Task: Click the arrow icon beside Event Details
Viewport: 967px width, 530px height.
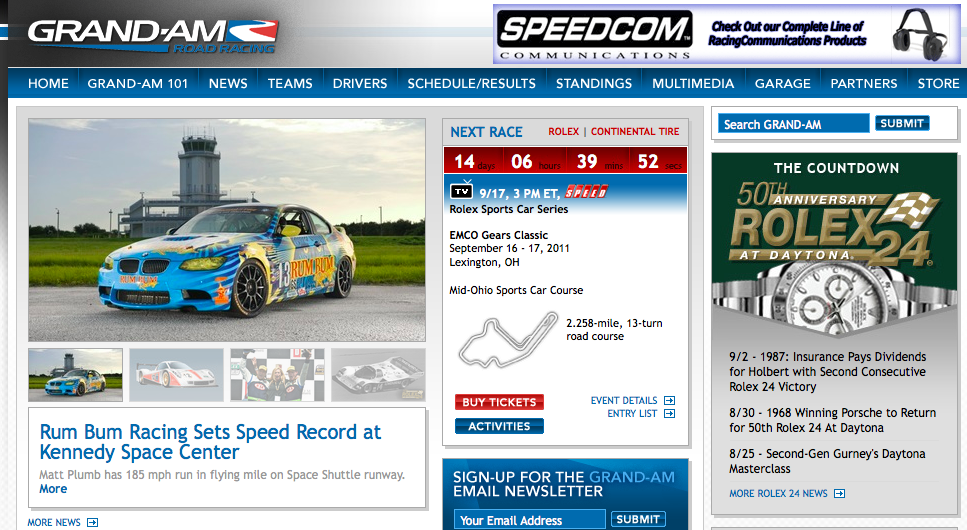Action: tap(670, 401)
